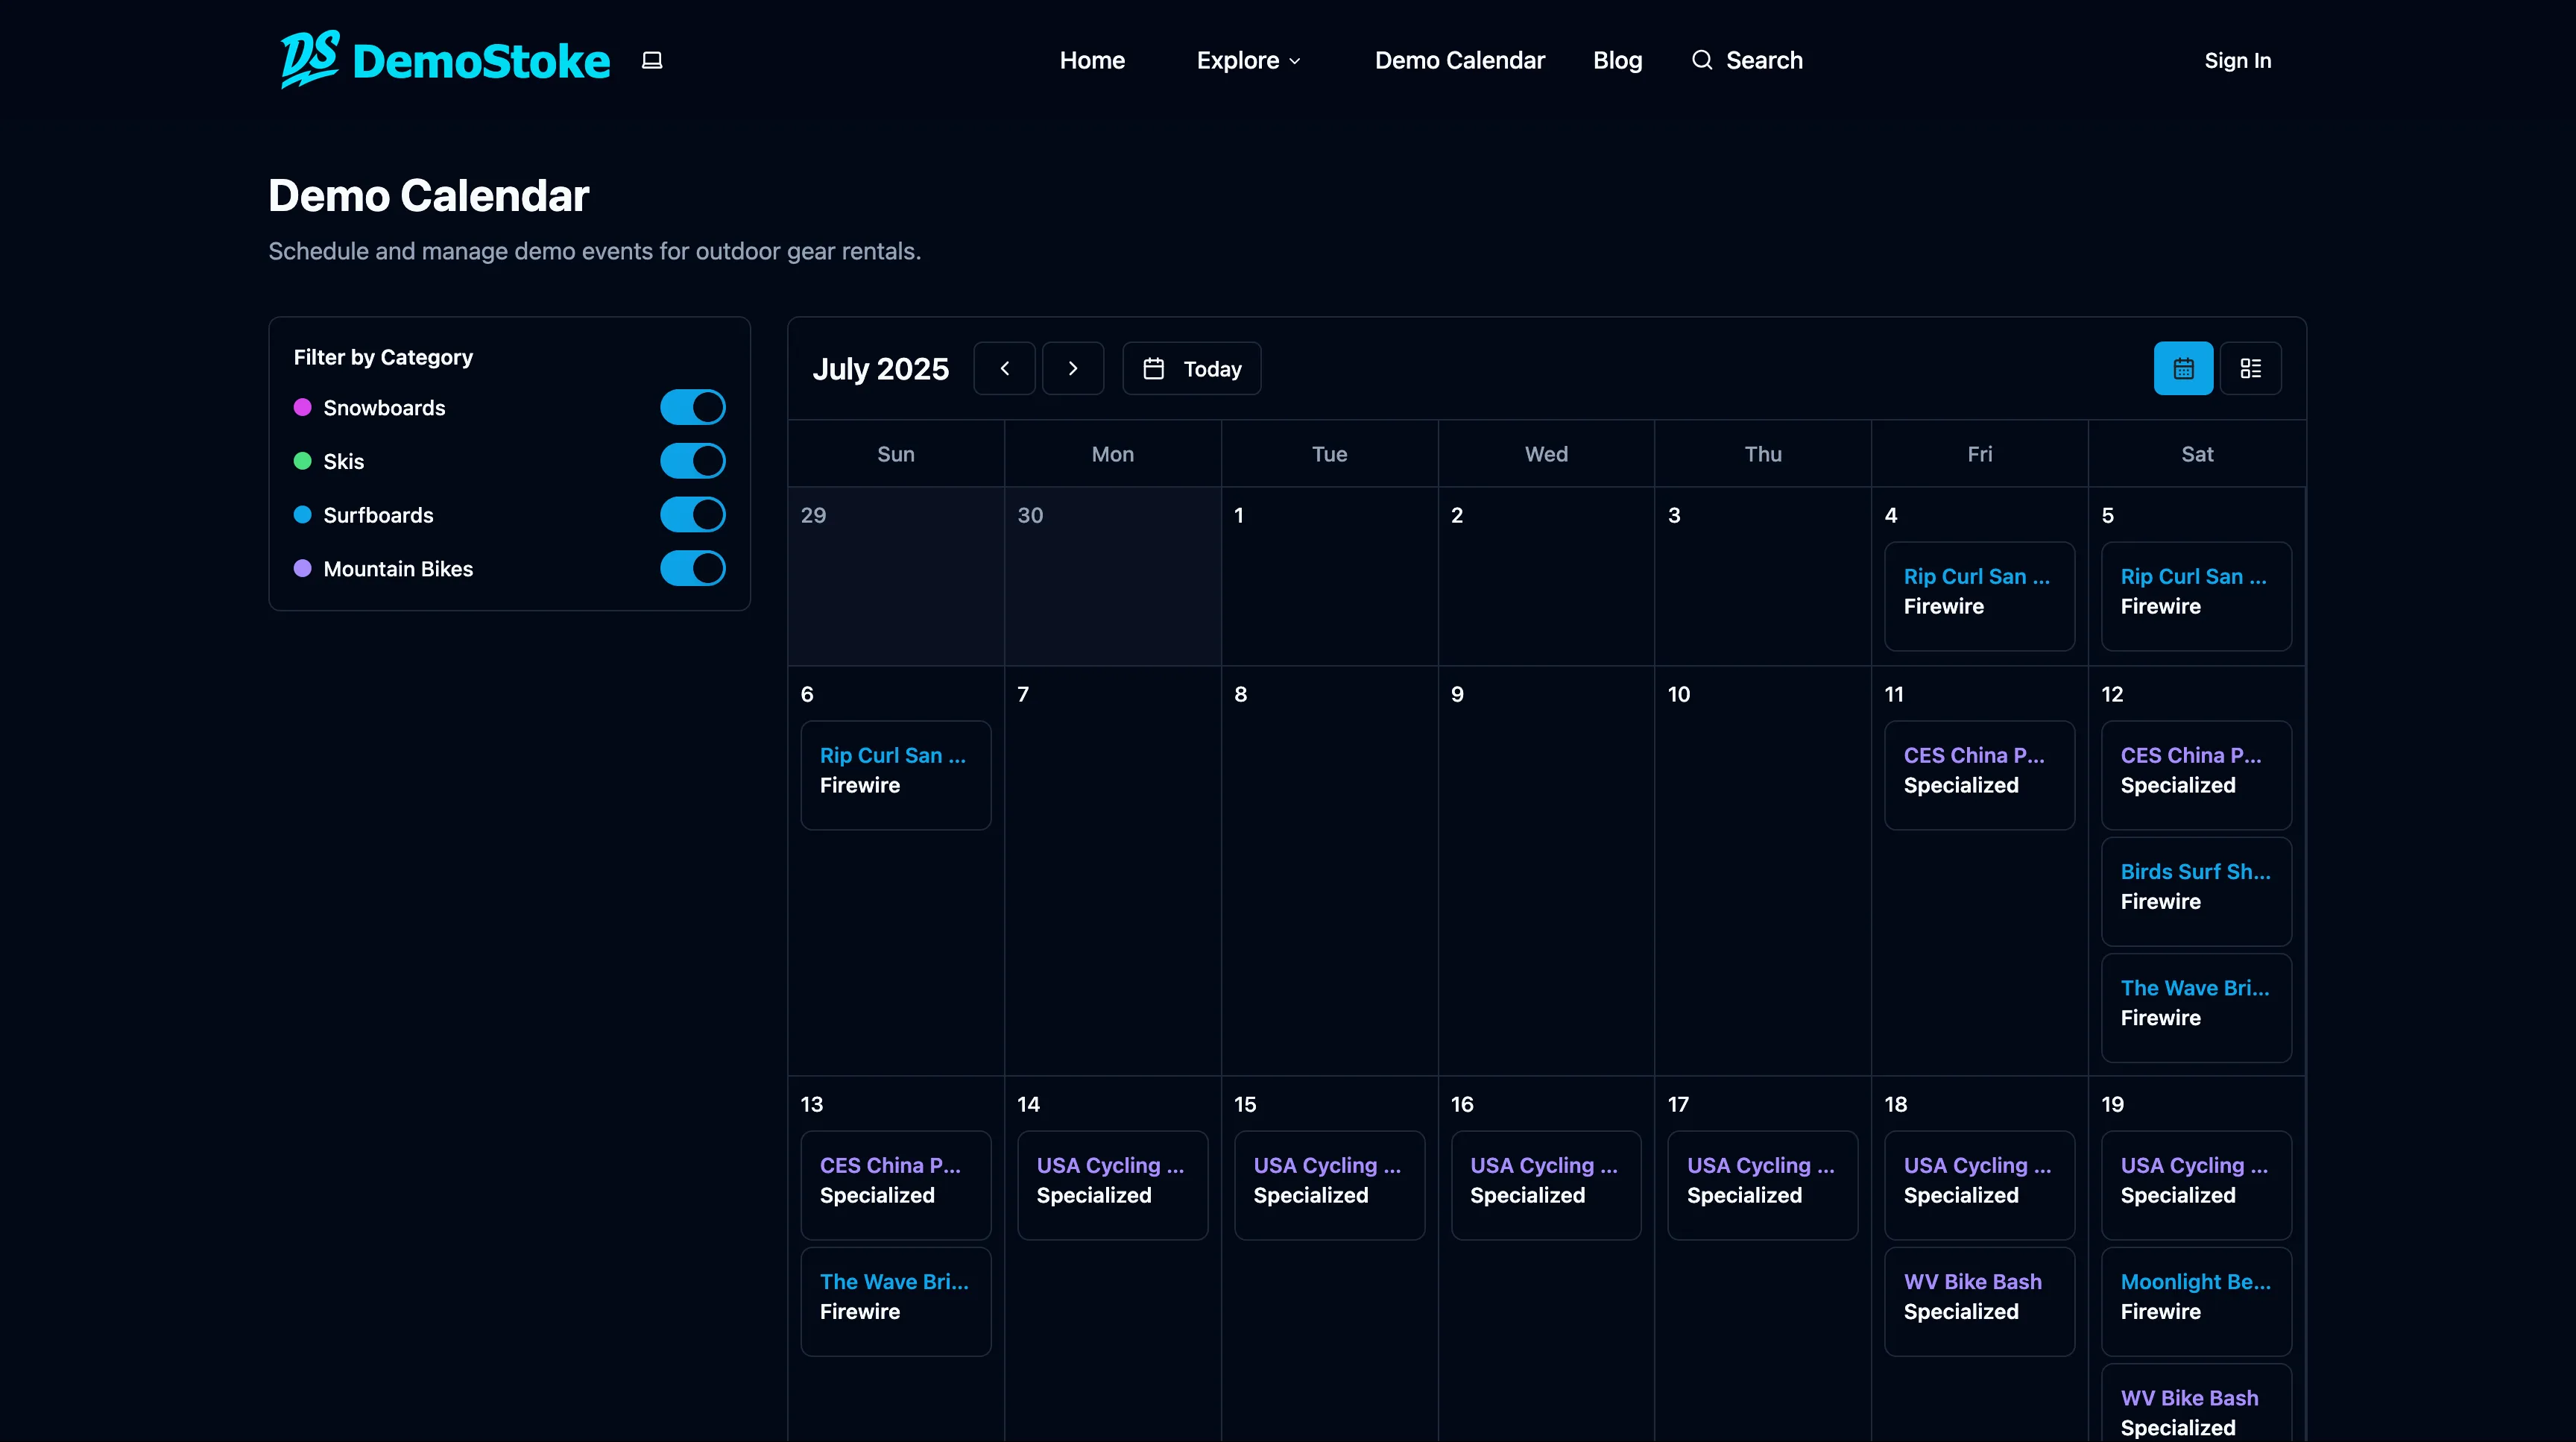
Task: Open USA Cycling event on July 15
Action: pyautogui.click(x=1329, y=1185)
